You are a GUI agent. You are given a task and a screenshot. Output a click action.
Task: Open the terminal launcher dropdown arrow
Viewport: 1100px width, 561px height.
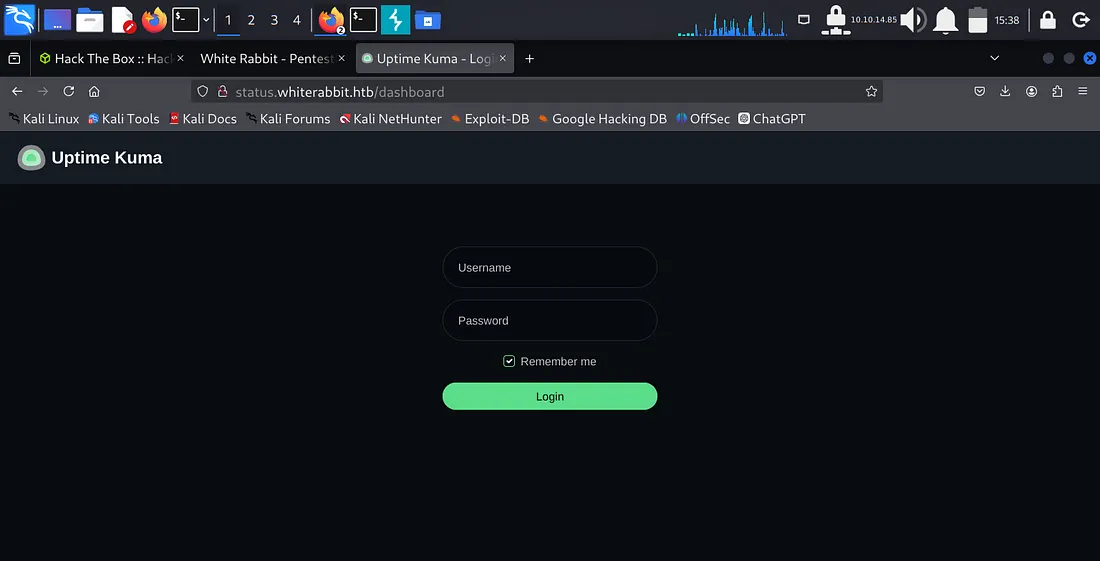(x=206, y=20)
